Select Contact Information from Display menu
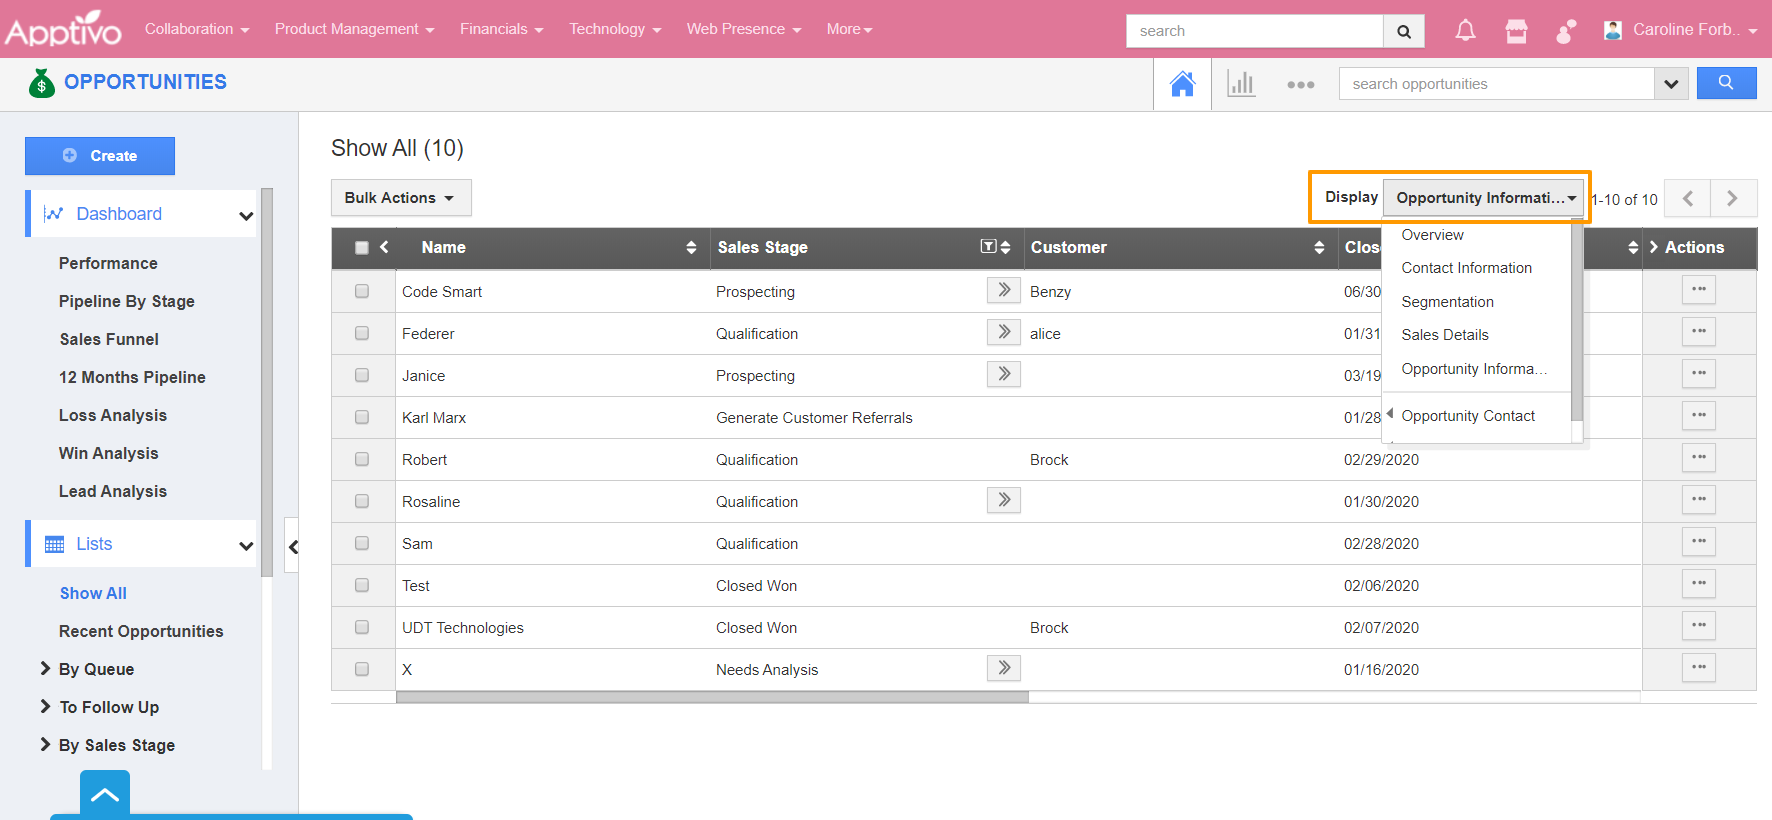 [x=1466, y=268]
